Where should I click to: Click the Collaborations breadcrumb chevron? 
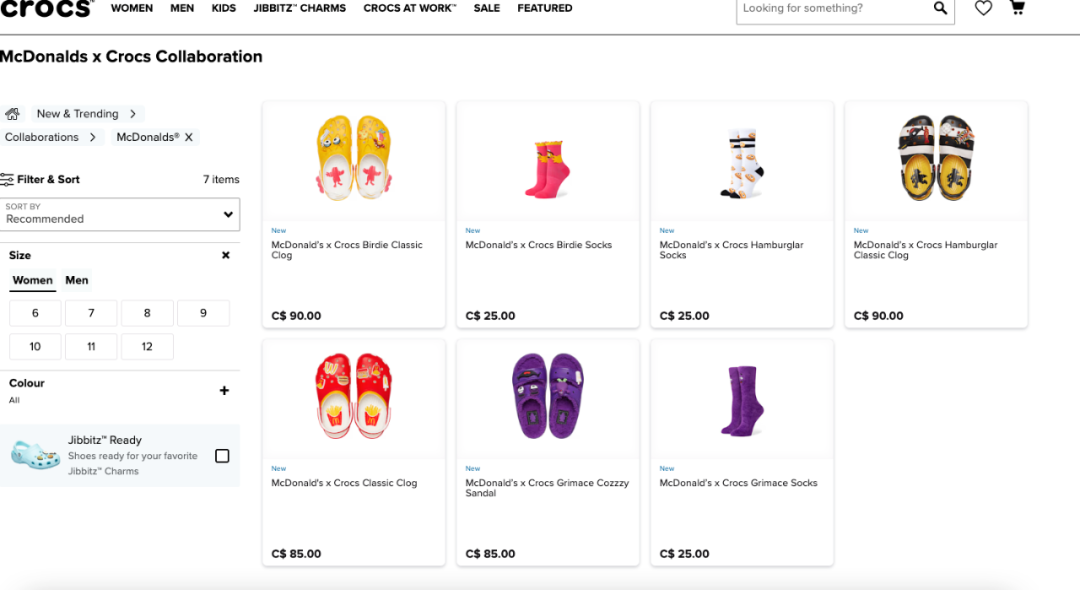pos(92,137)
